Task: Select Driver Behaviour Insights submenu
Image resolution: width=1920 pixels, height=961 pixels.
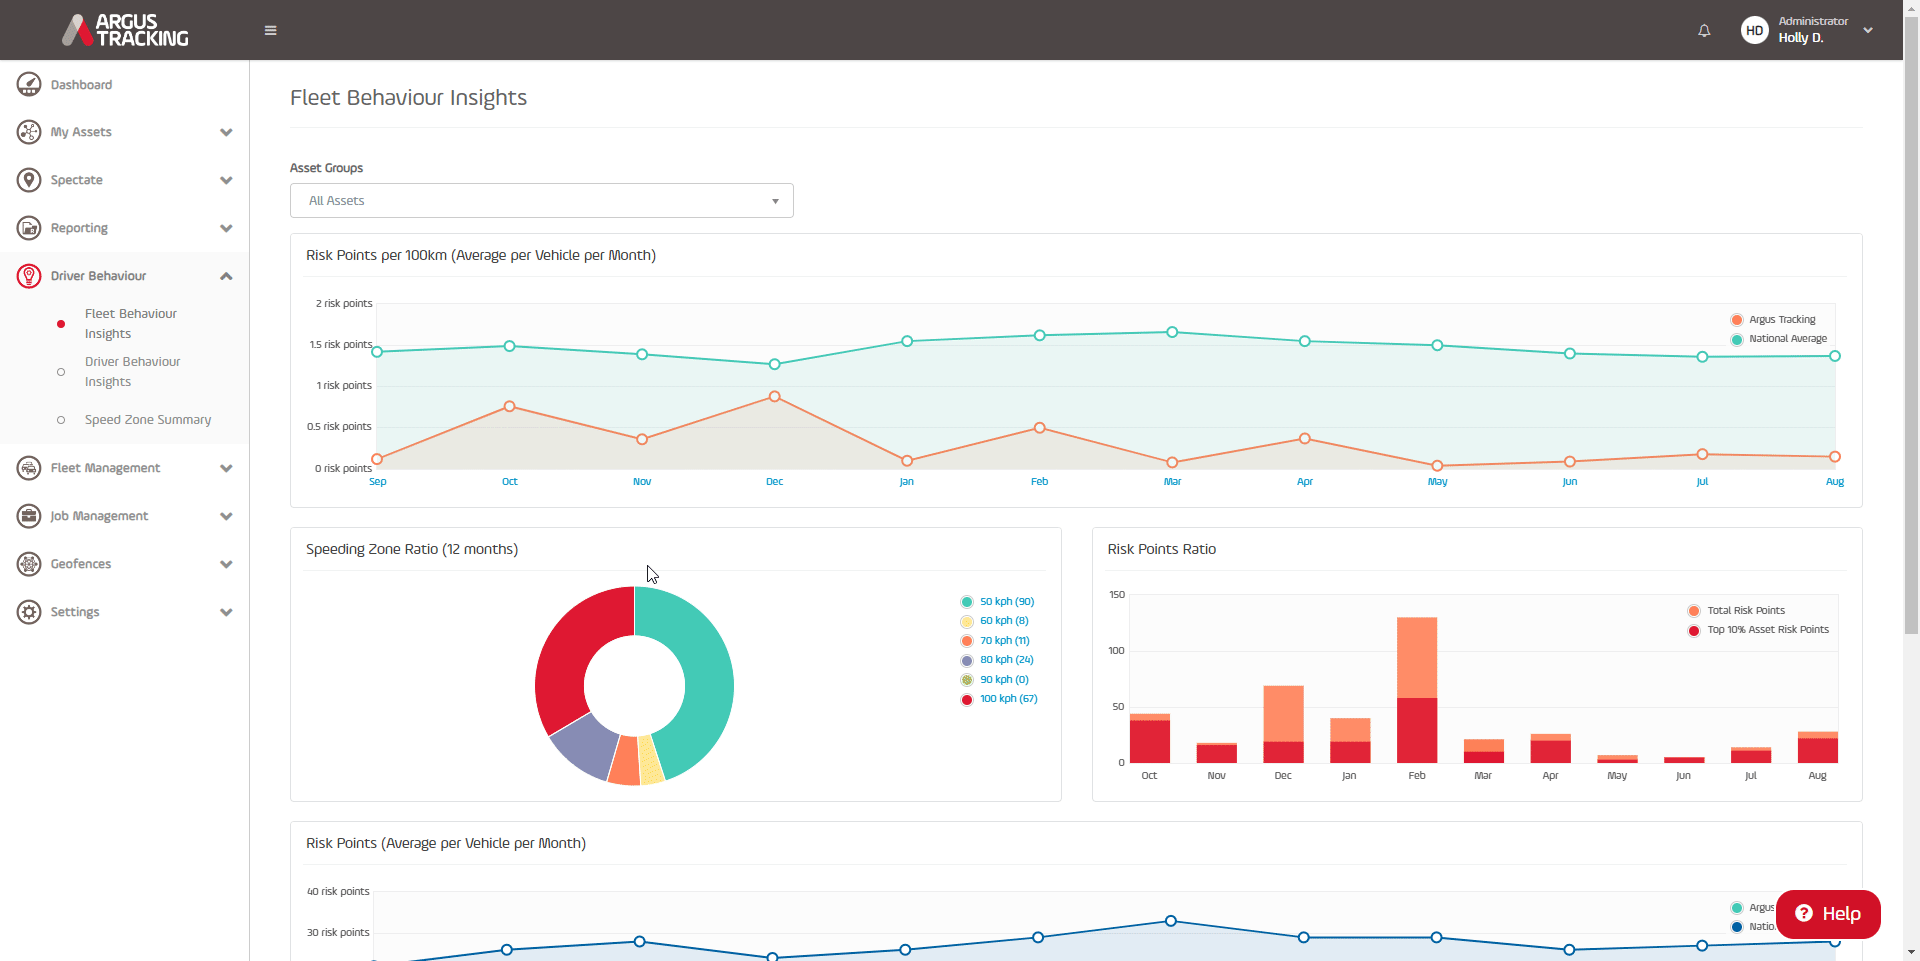Action: tap(133, 372)
